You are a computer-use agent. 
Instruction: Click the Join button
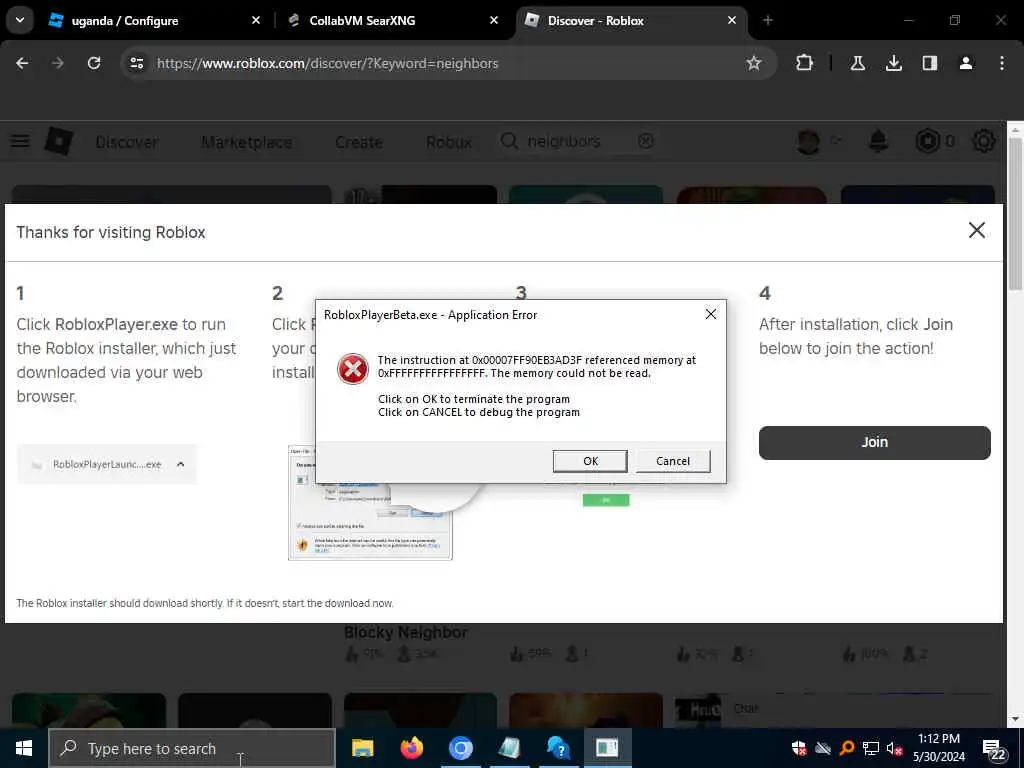[874, 442]
